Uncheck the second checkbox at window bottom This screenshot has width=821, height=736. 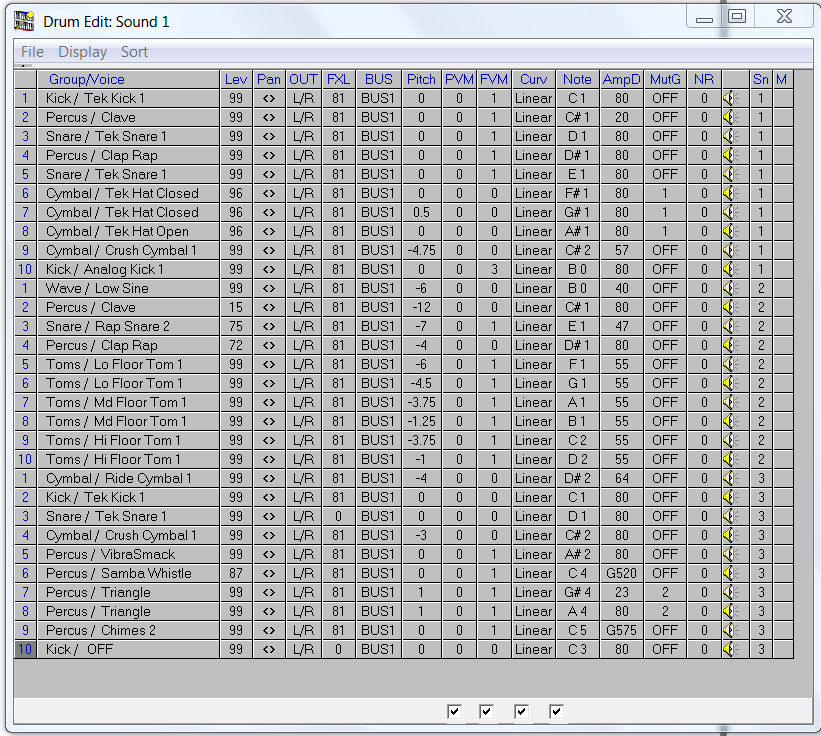pos(487,711)
